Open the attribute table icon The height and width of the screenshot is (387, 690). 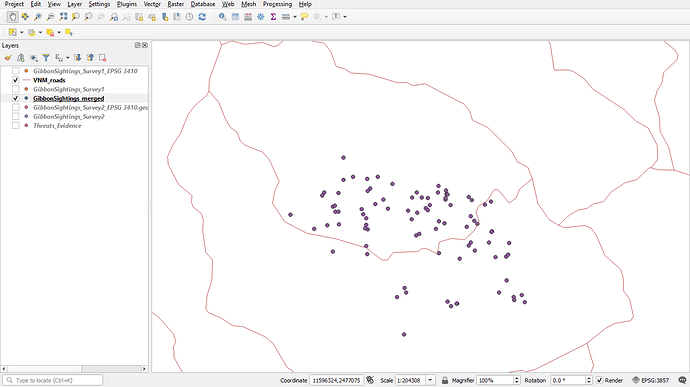(235, 17)
